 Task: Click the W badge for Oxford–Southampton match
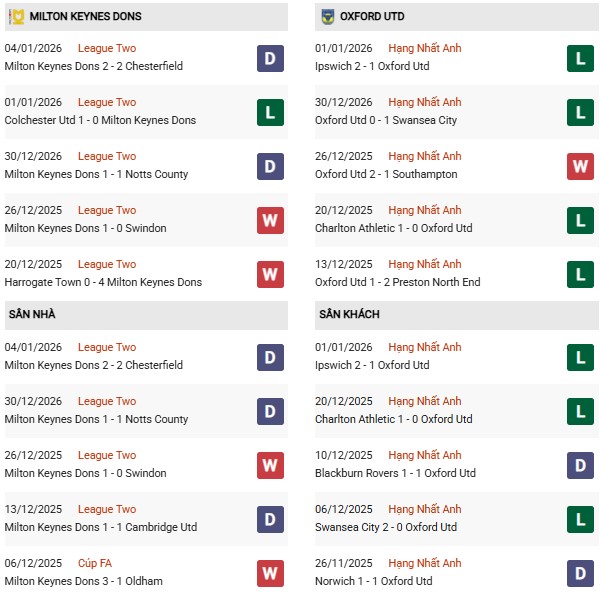tap(580, 165)
